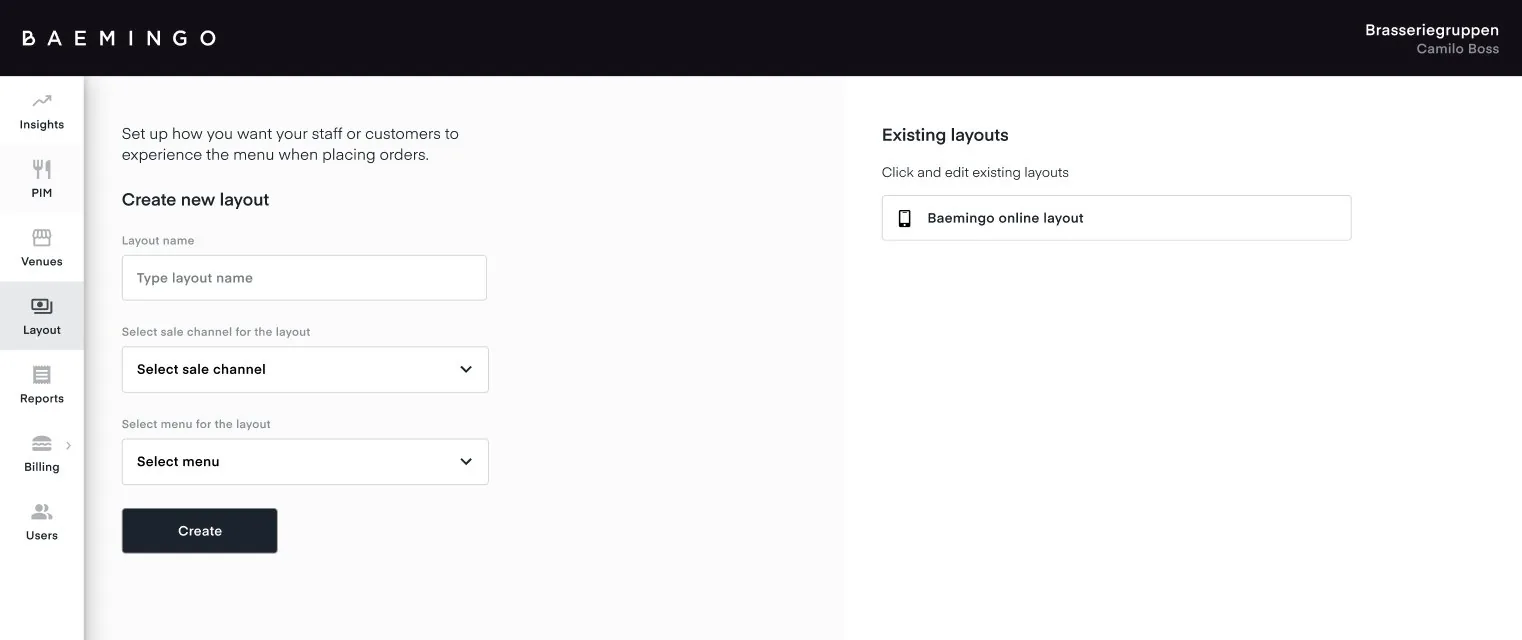Screen dimensions: 1522x640
Task: Open the Baemingo online layout entry
Action: tap(1116, 218)
